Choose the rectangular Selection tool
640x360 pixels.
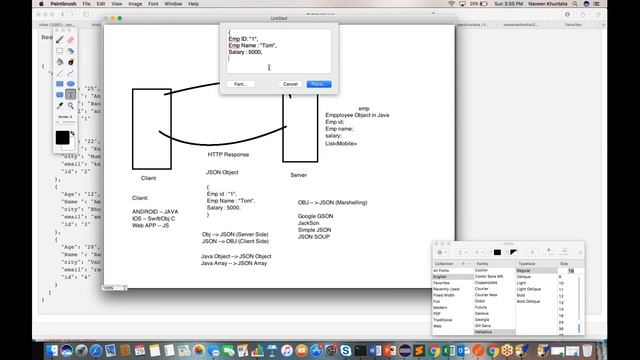(x=60, y=51)
